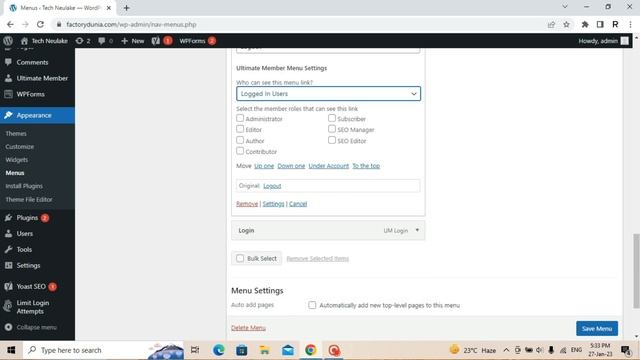Open the comments bubble in admin bar

102,41
